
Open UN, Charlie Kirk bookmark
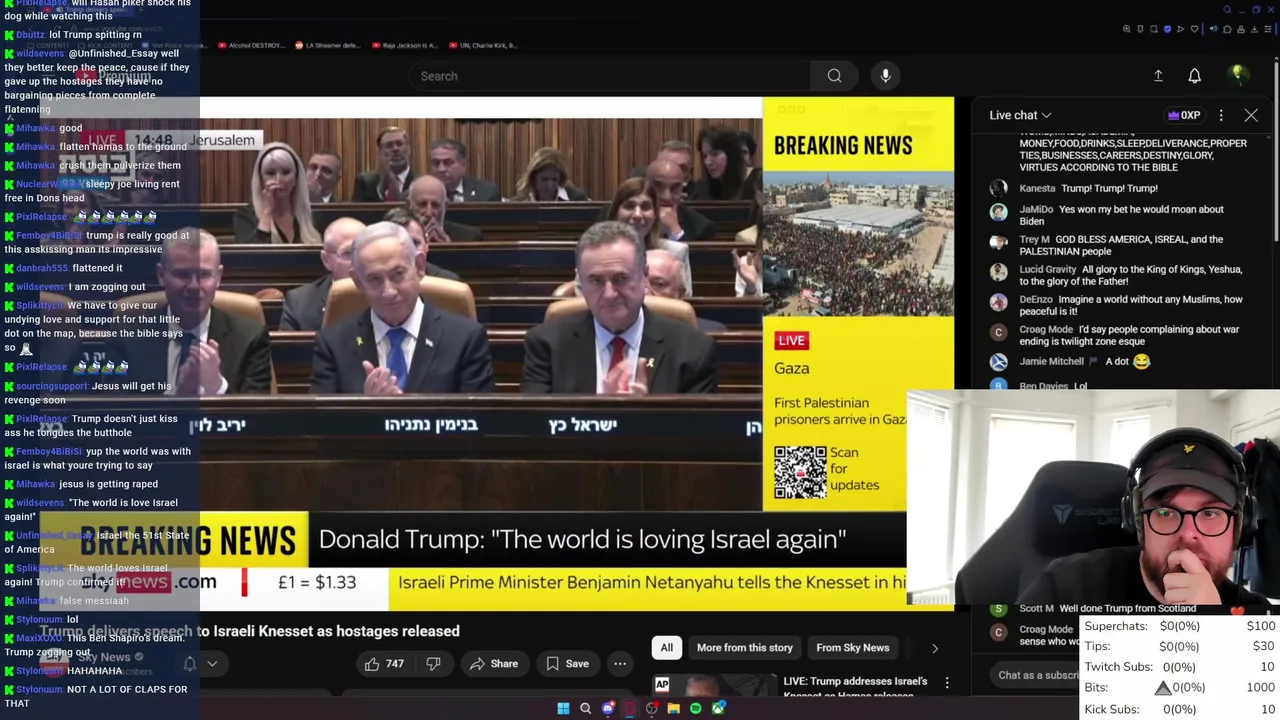(481, 45)
